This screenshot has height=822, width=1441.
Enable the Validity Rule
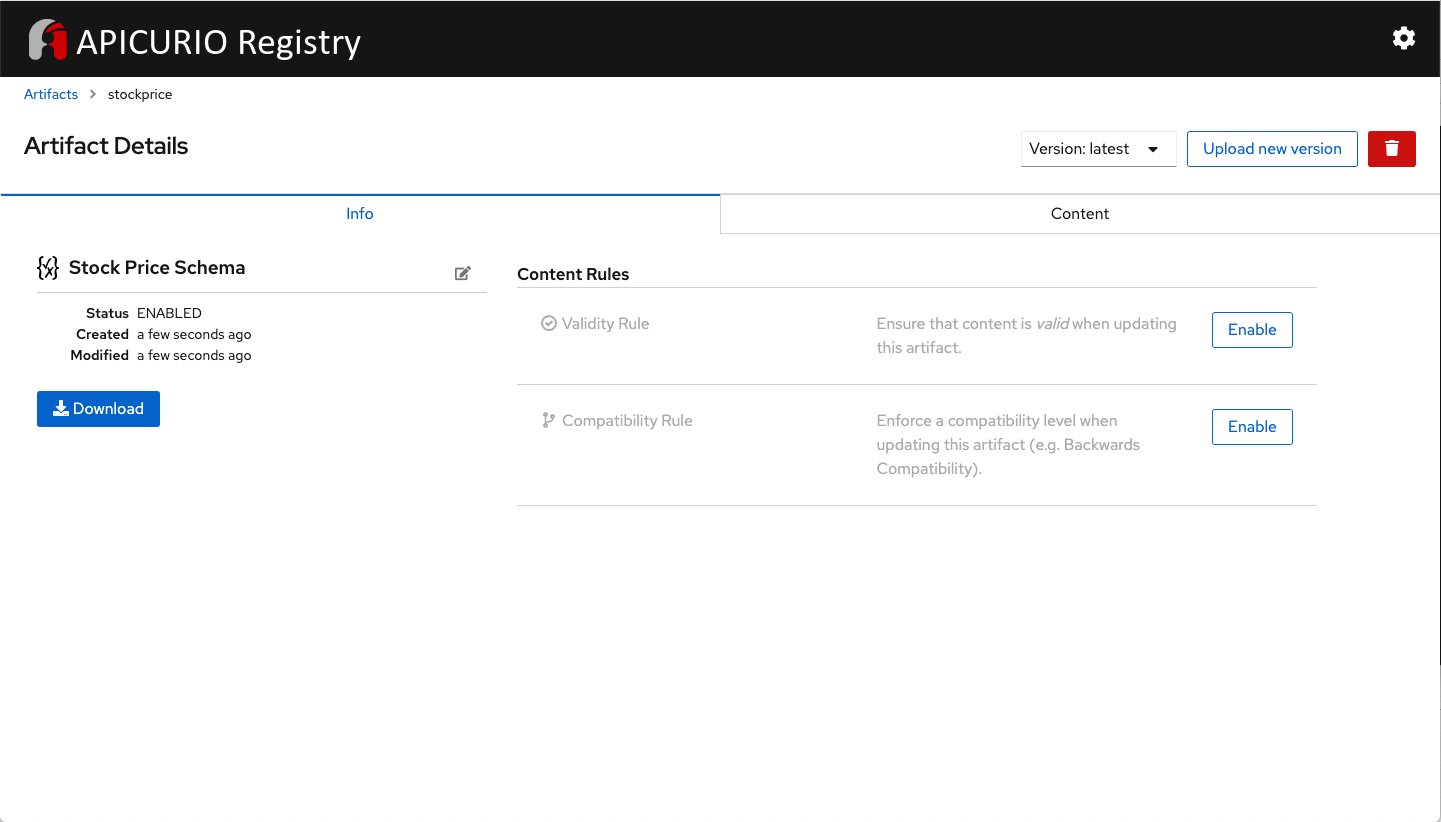pyautogui.click(x=1251, y=330)
